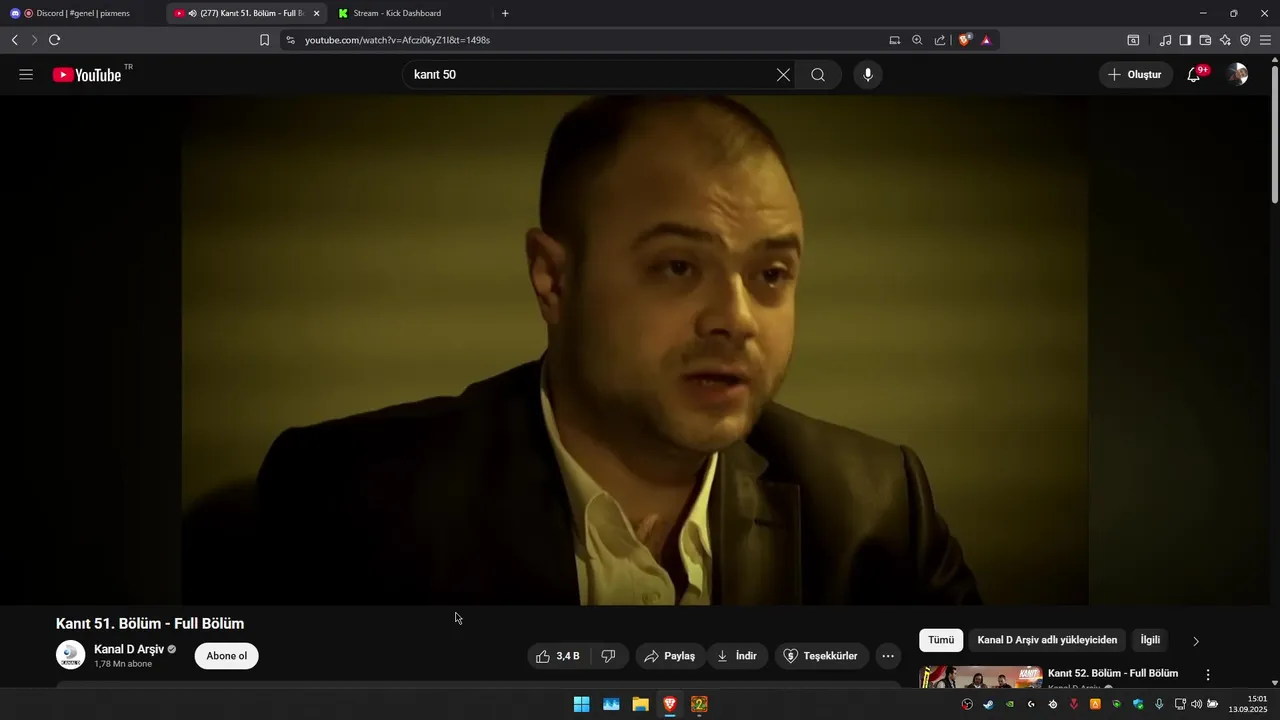
Task: Show more chips with right chevron
Action: point(1196,641)
